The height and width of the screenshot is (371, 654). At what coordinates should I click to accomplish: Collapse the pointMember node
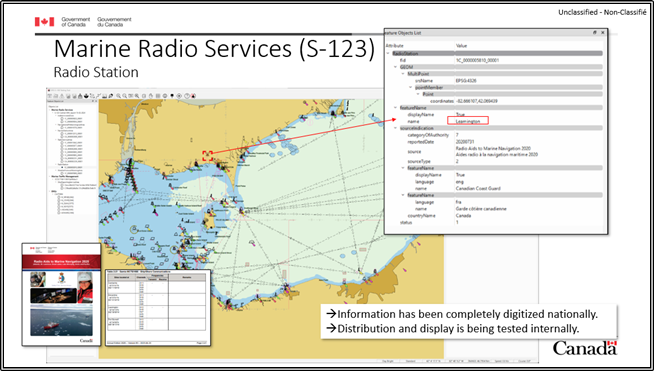point(410,87)
